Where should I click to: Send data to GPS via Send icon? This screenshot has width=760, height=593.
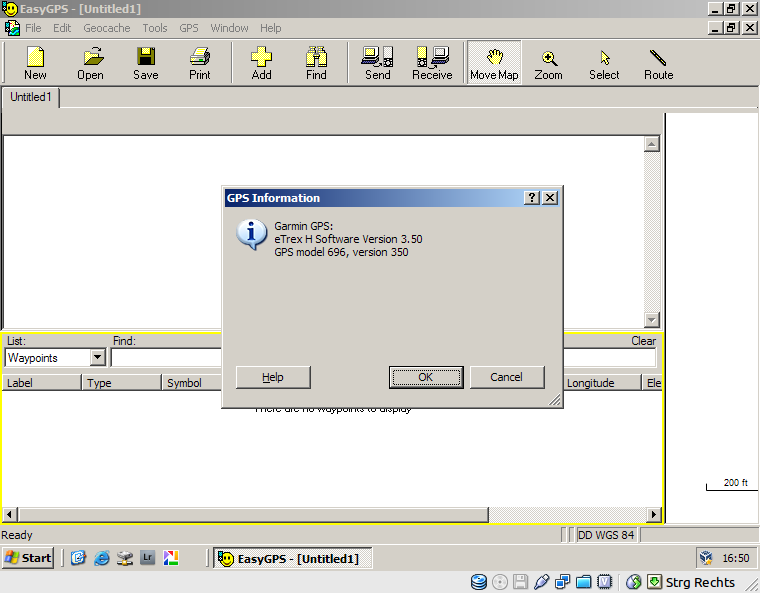click(x=378, y=63)
